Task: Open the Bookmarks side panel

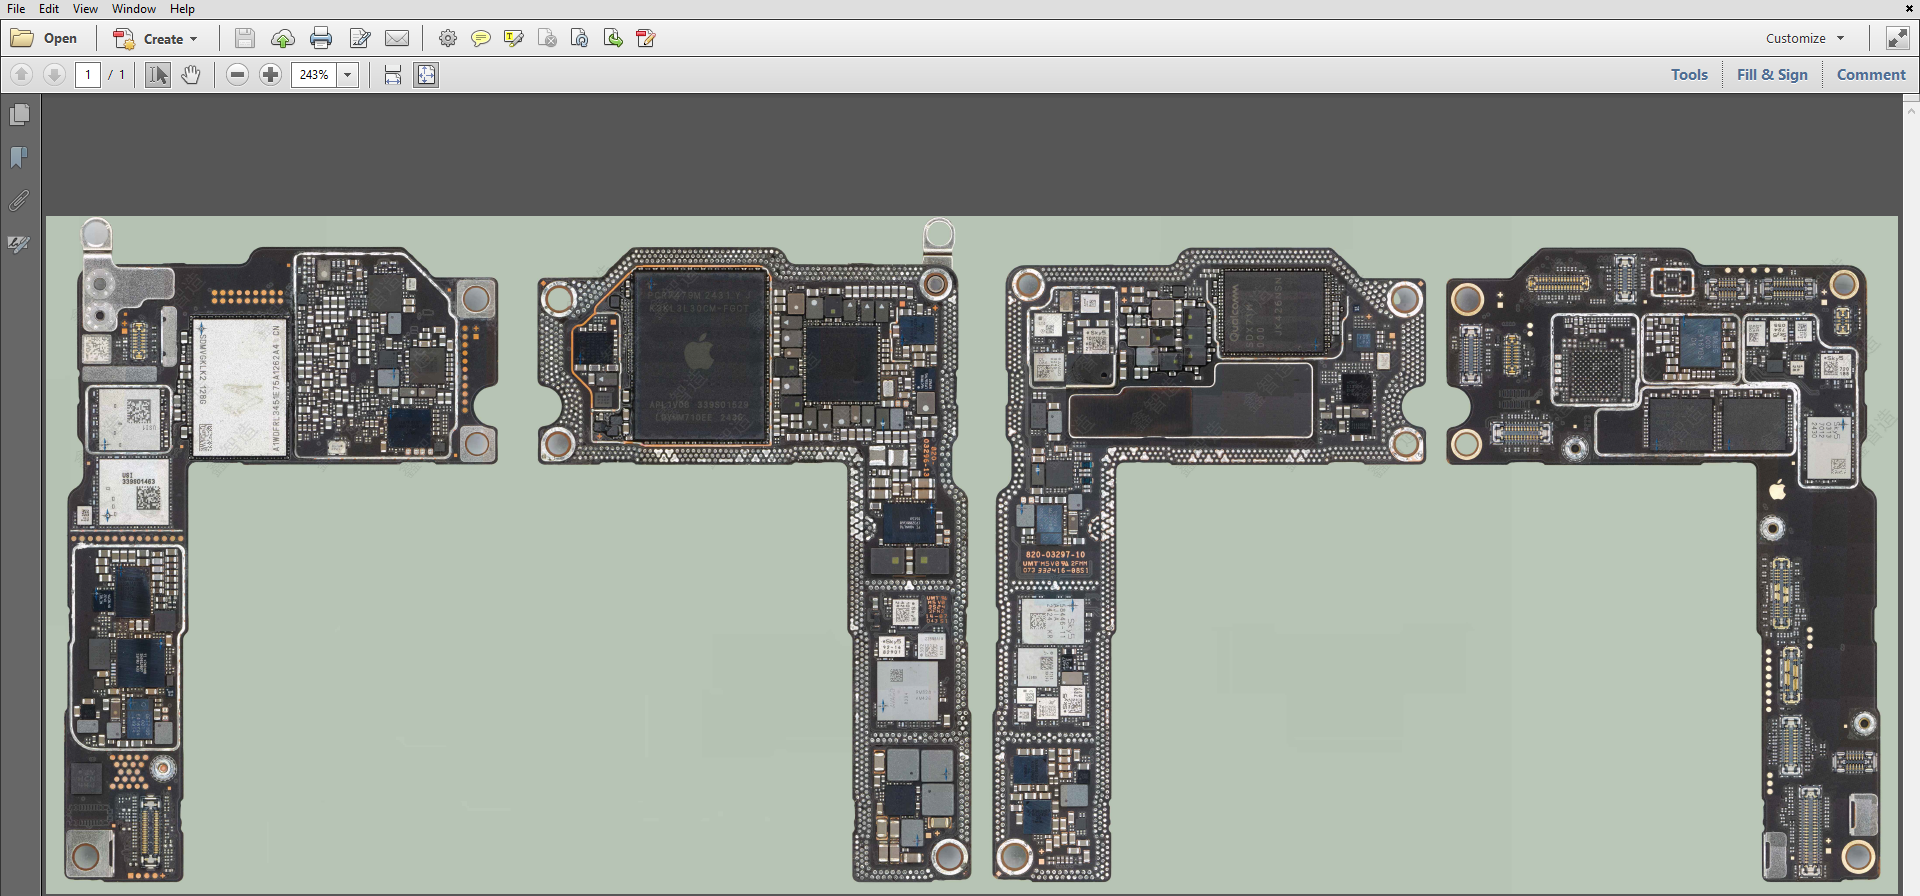Action: 19,158
